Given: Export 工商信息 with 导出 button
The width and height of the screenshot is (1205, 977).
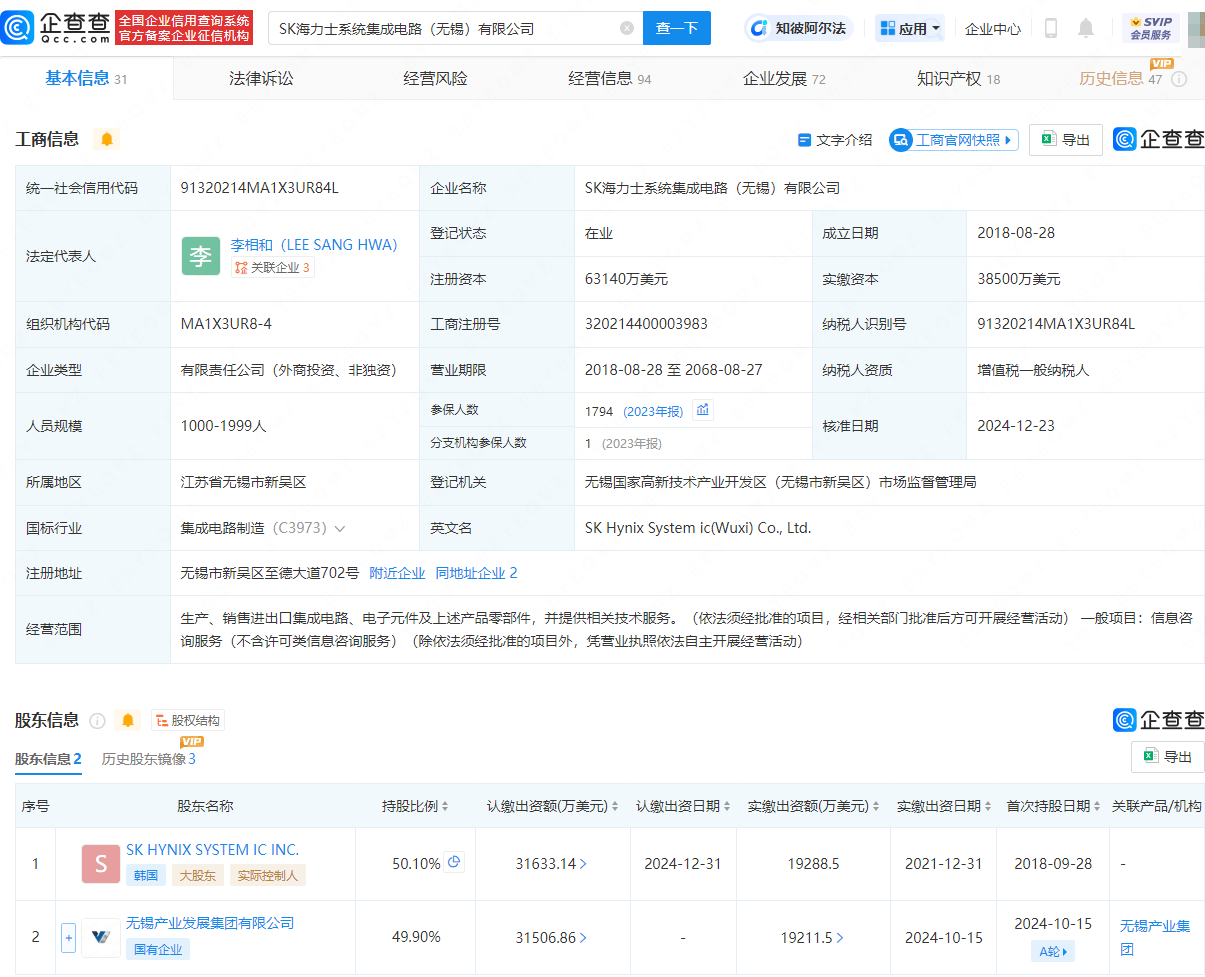Looking at the screenshot, I should (x=1066, y=140).
